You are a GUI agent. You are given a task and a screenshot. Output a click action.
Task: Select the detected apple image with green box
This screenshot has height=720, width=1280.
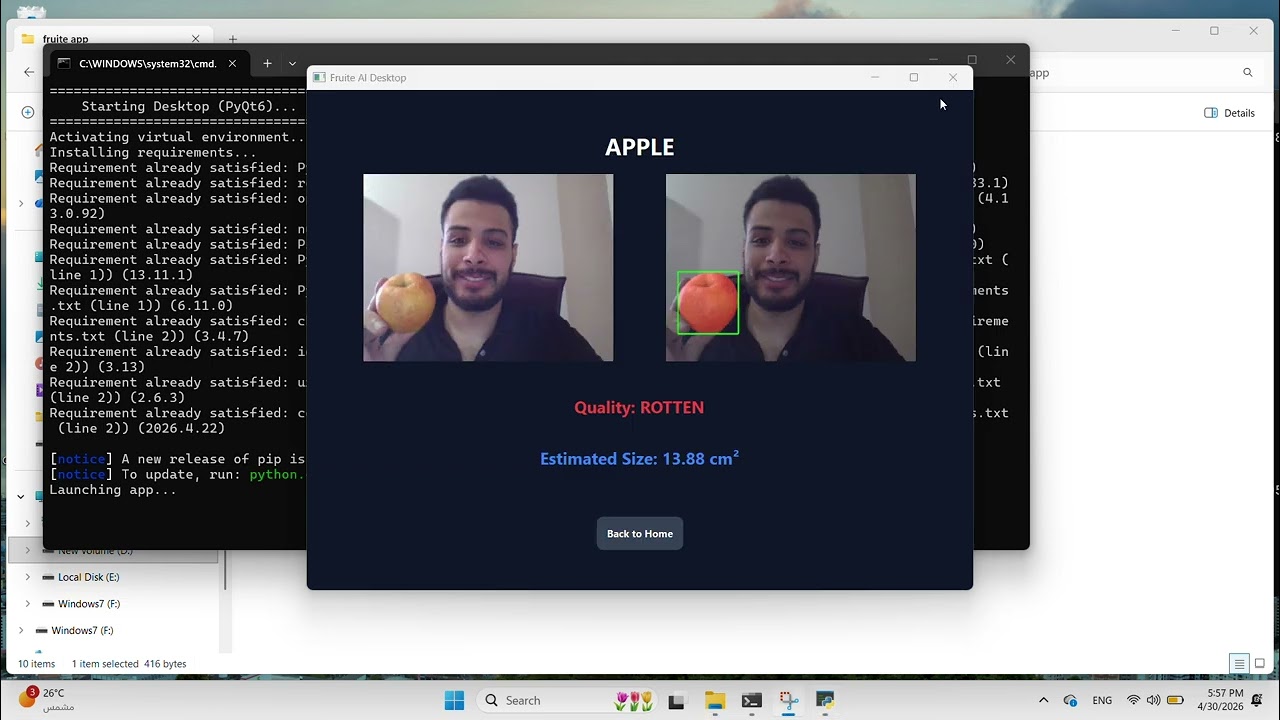coord(790,267)
